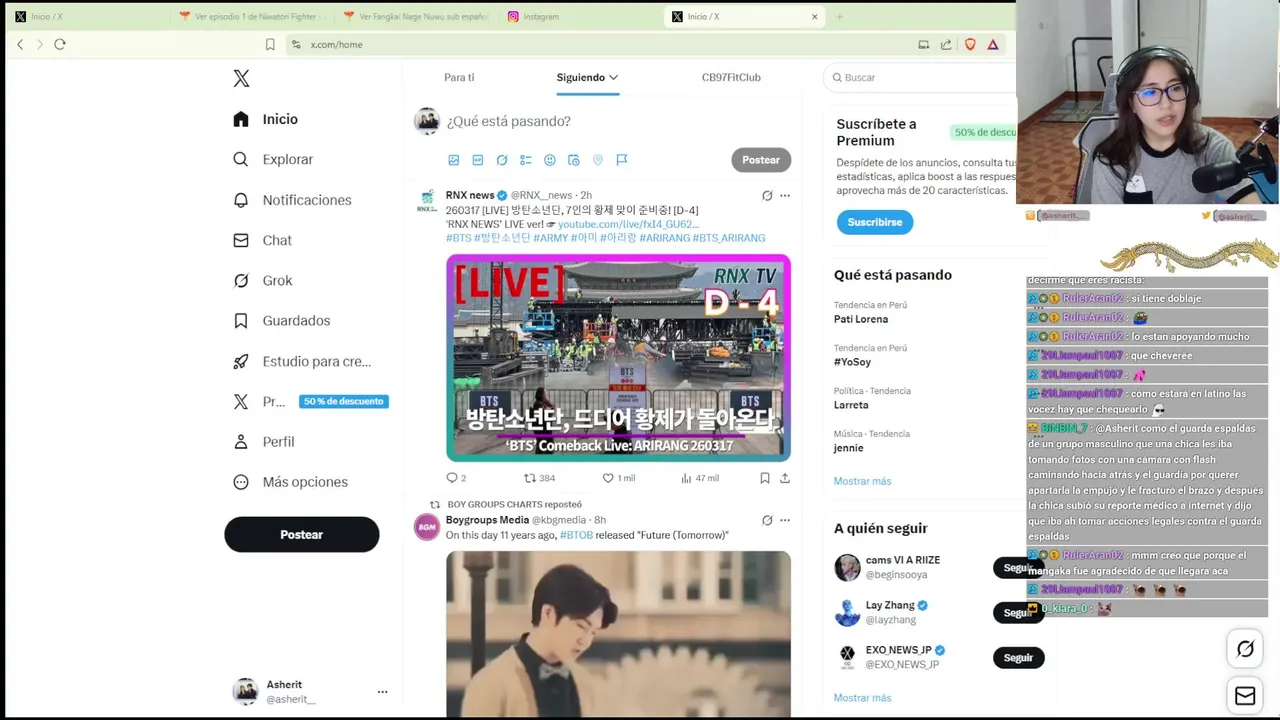Open a new browser tab
Viewport: 1280px width, 720px height.
tap(839, 16)
